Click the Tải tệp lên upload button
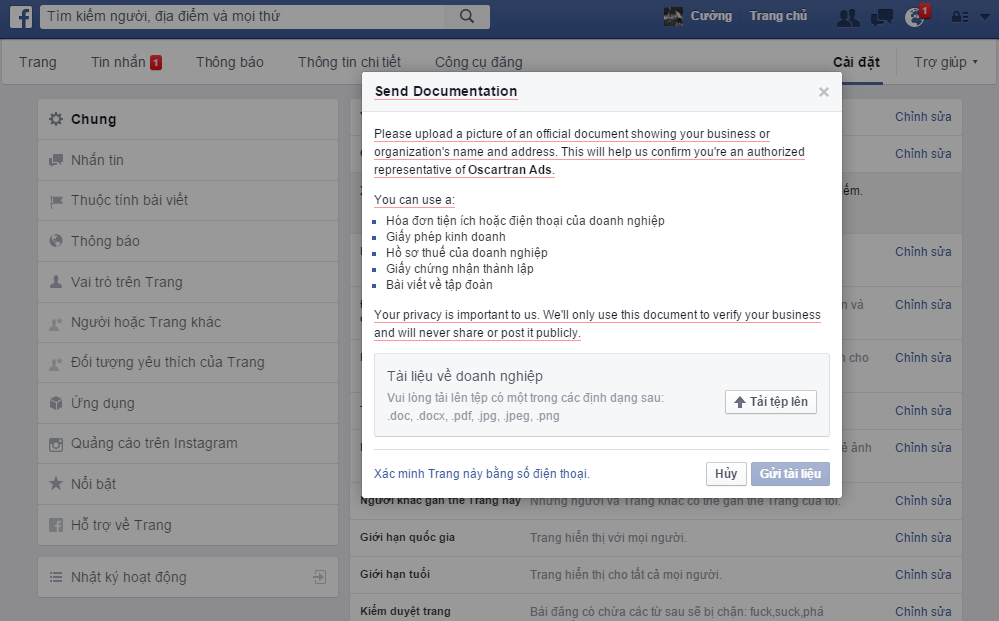The height and width of the screenshot is (621, 999). pyautogui.click(x=770, y=402)
